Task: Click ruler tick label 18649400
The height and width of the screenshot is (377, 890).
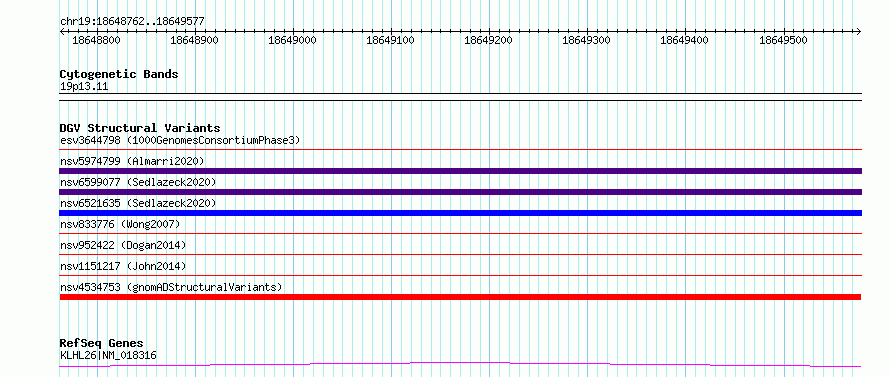Action: (685, 40)
